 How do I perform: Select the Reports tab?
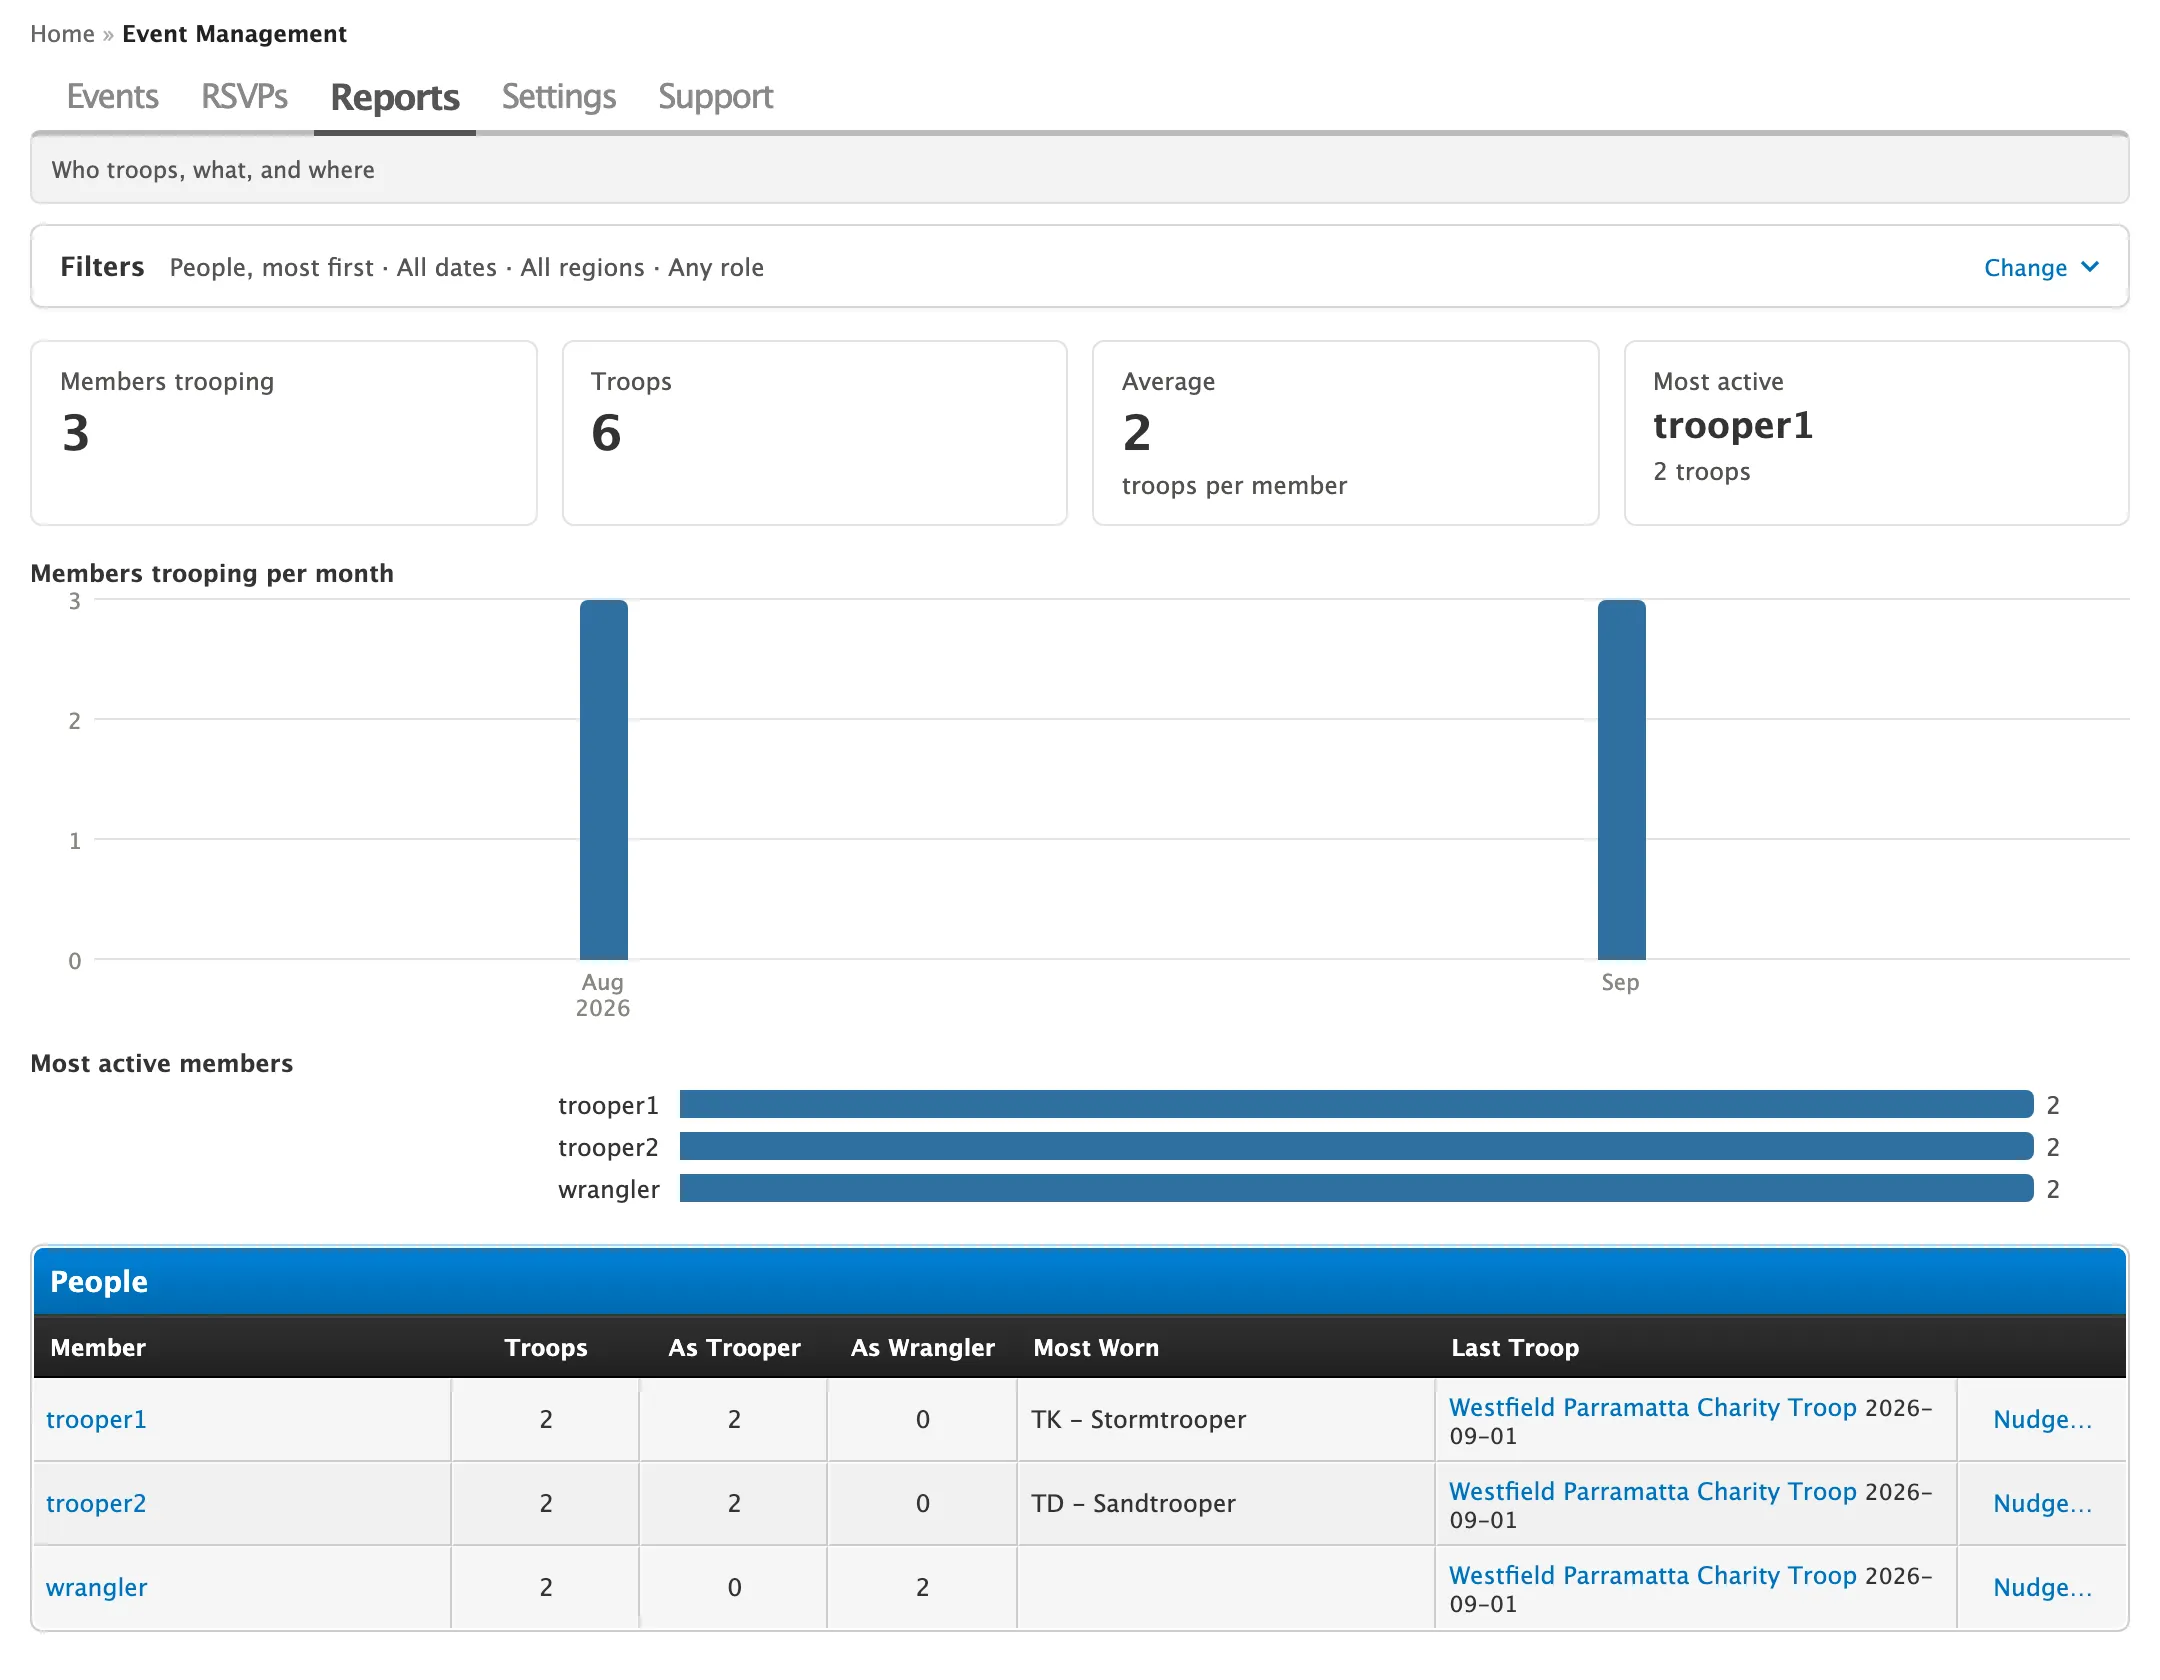(395, 97)
